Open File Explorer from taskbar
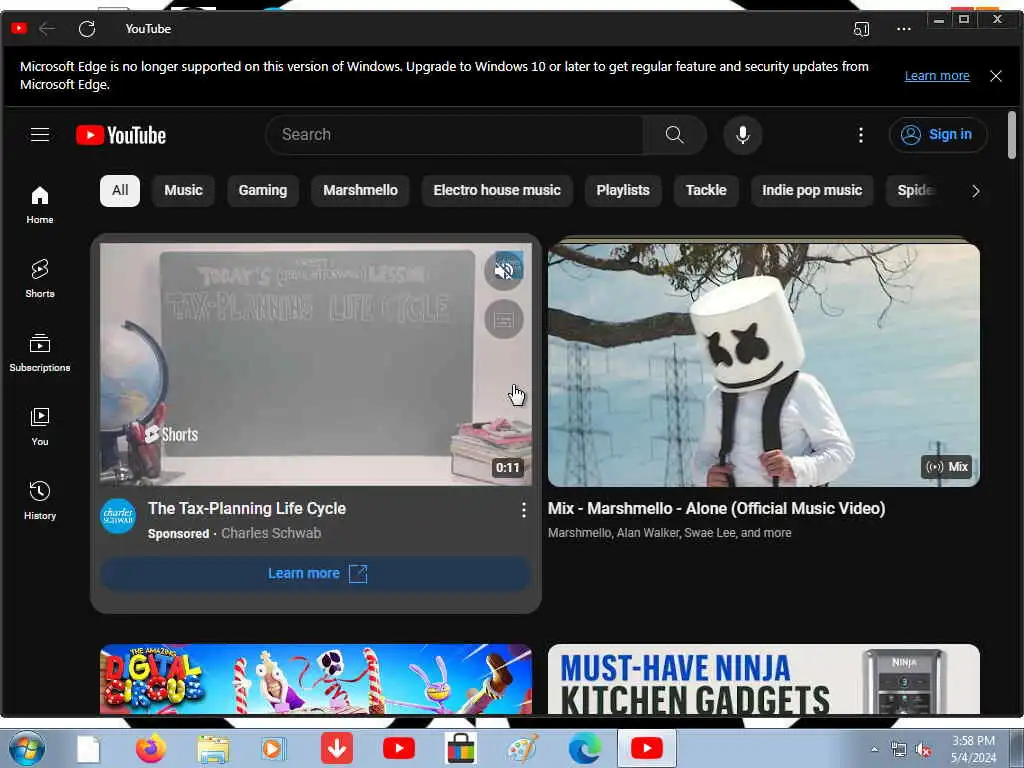 coord(213,749)
